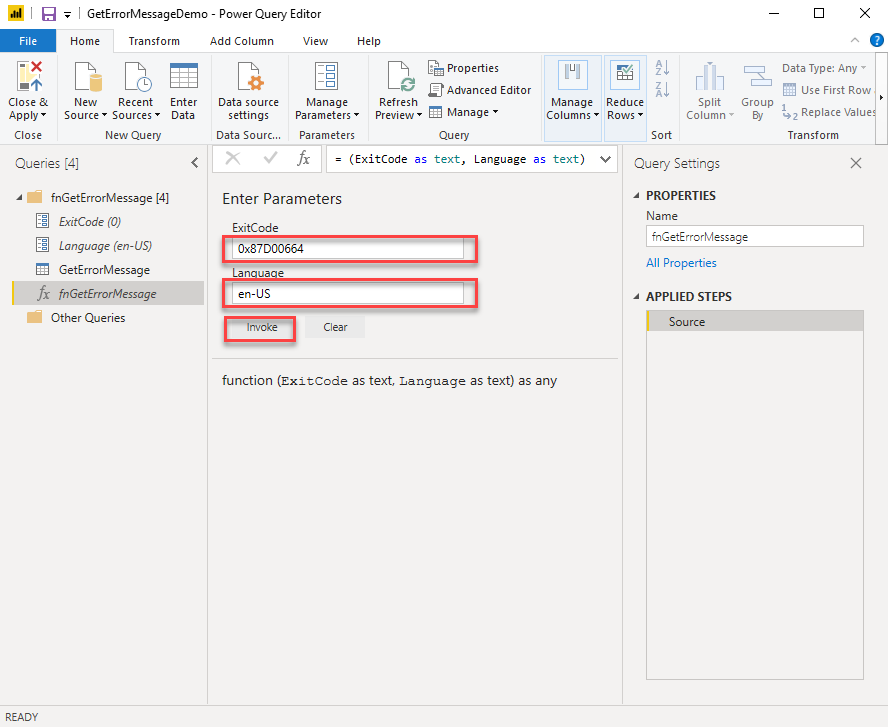Open the Recent Sources list
The height and width of the screenshot is (727, 888).
(136, 91)
